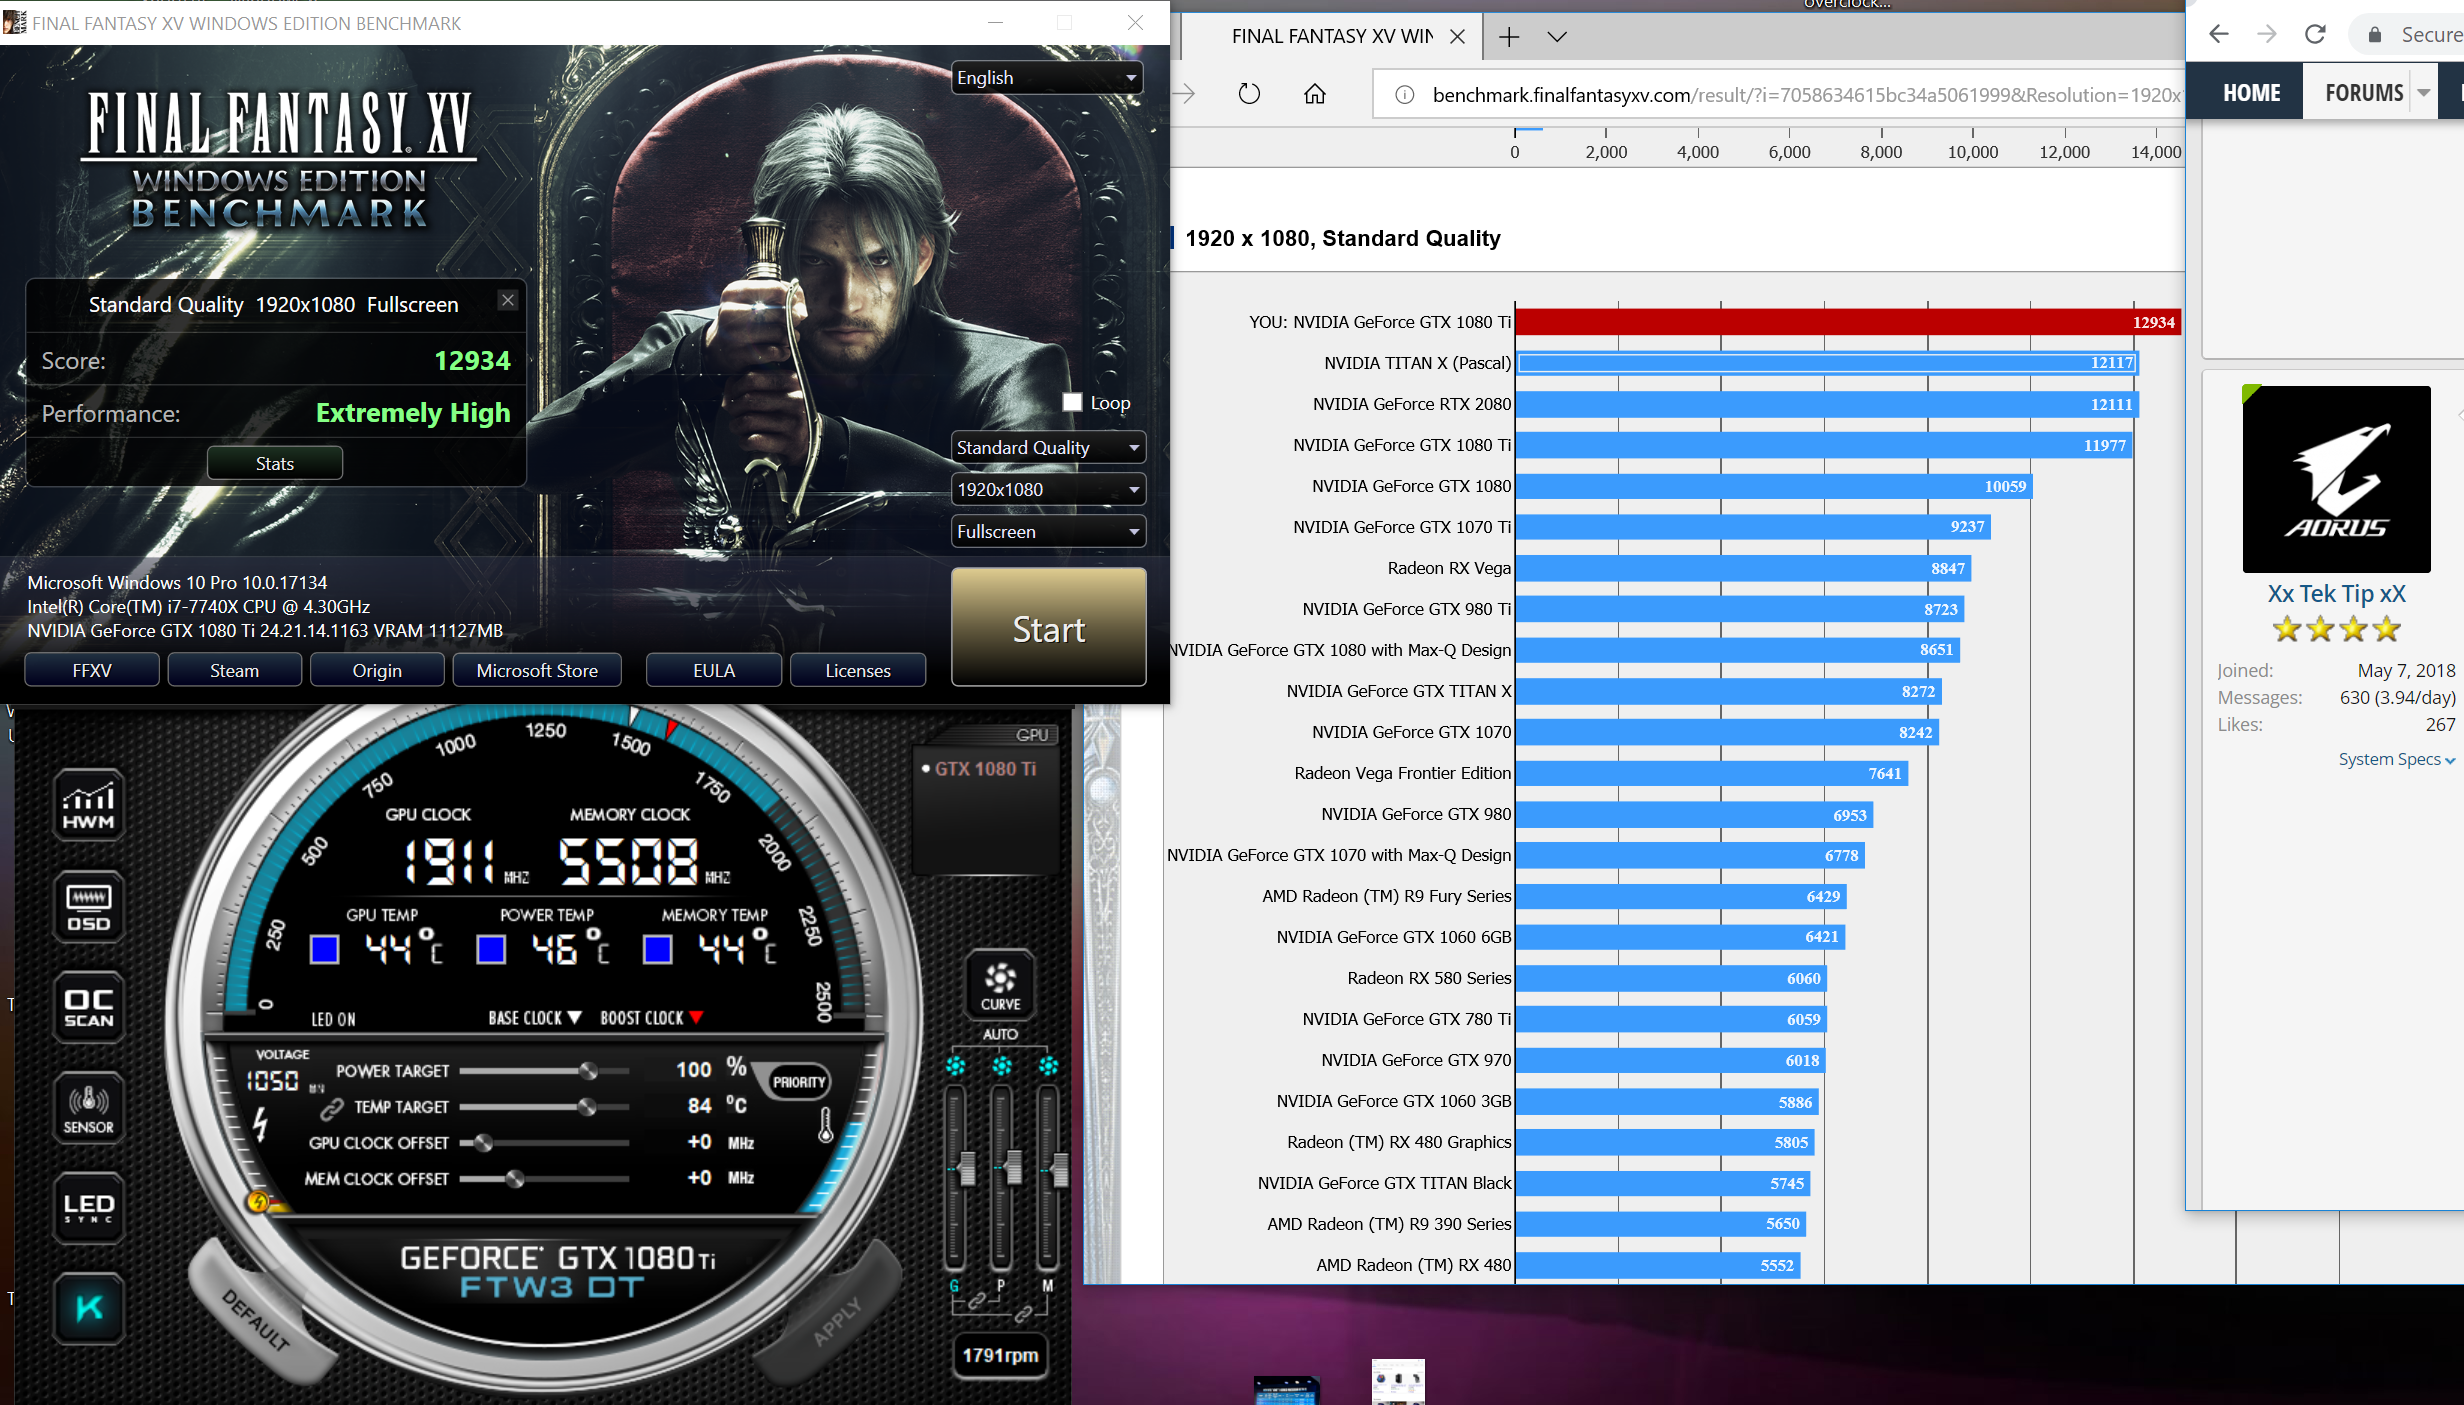Close the benchmark score panel
Screen dimensions: 2464x1405
click(x=508, y=300)
